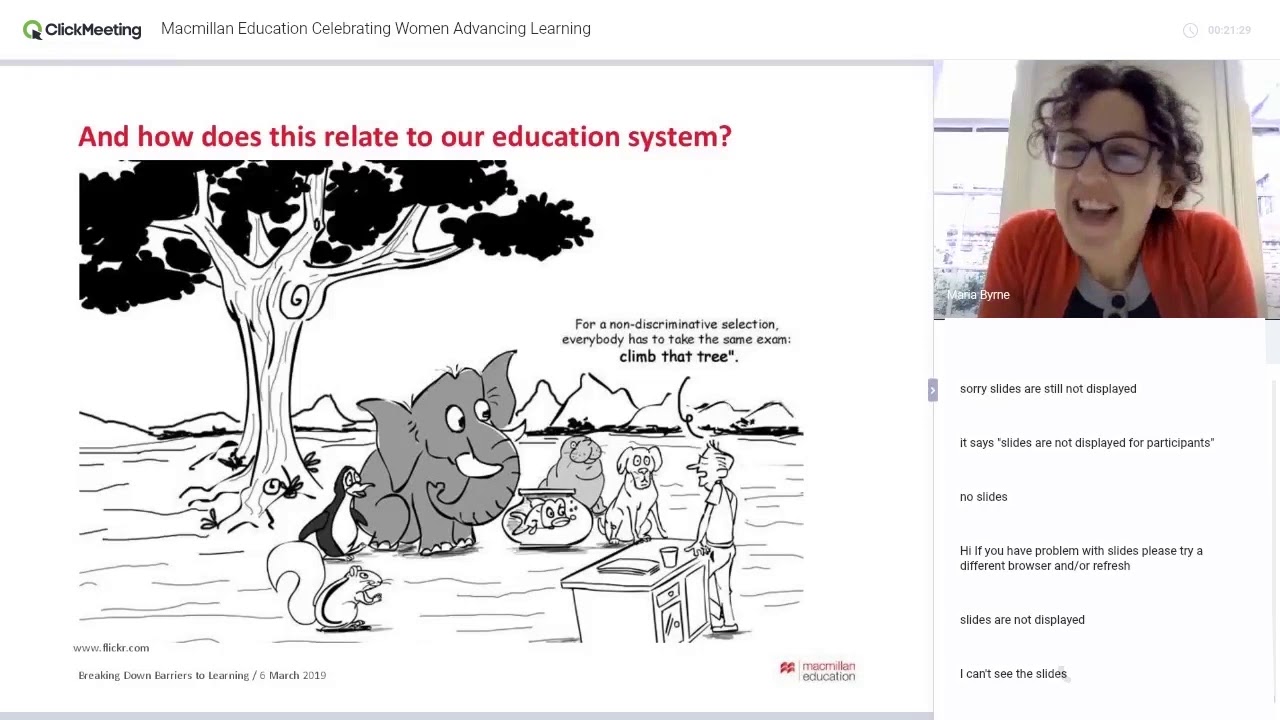Click the message 'I can't see the slides'
The height and width of the screenshot is (720, 1280).
1013,674
